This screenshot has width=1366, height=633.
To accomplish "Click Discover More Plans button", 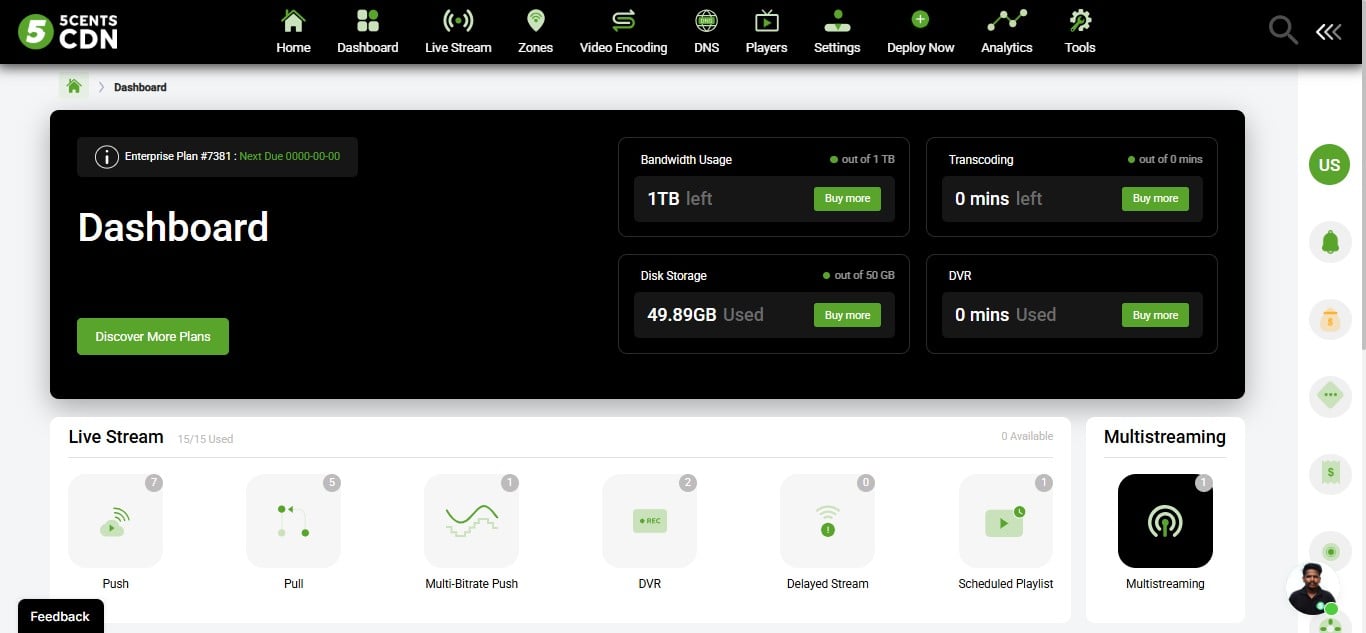I will coord(153,337).
